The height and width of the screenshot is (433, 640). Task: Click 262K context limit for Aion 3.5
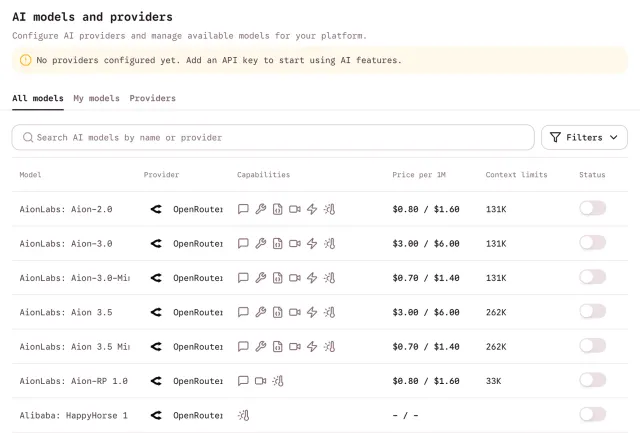tap(496, 312)
